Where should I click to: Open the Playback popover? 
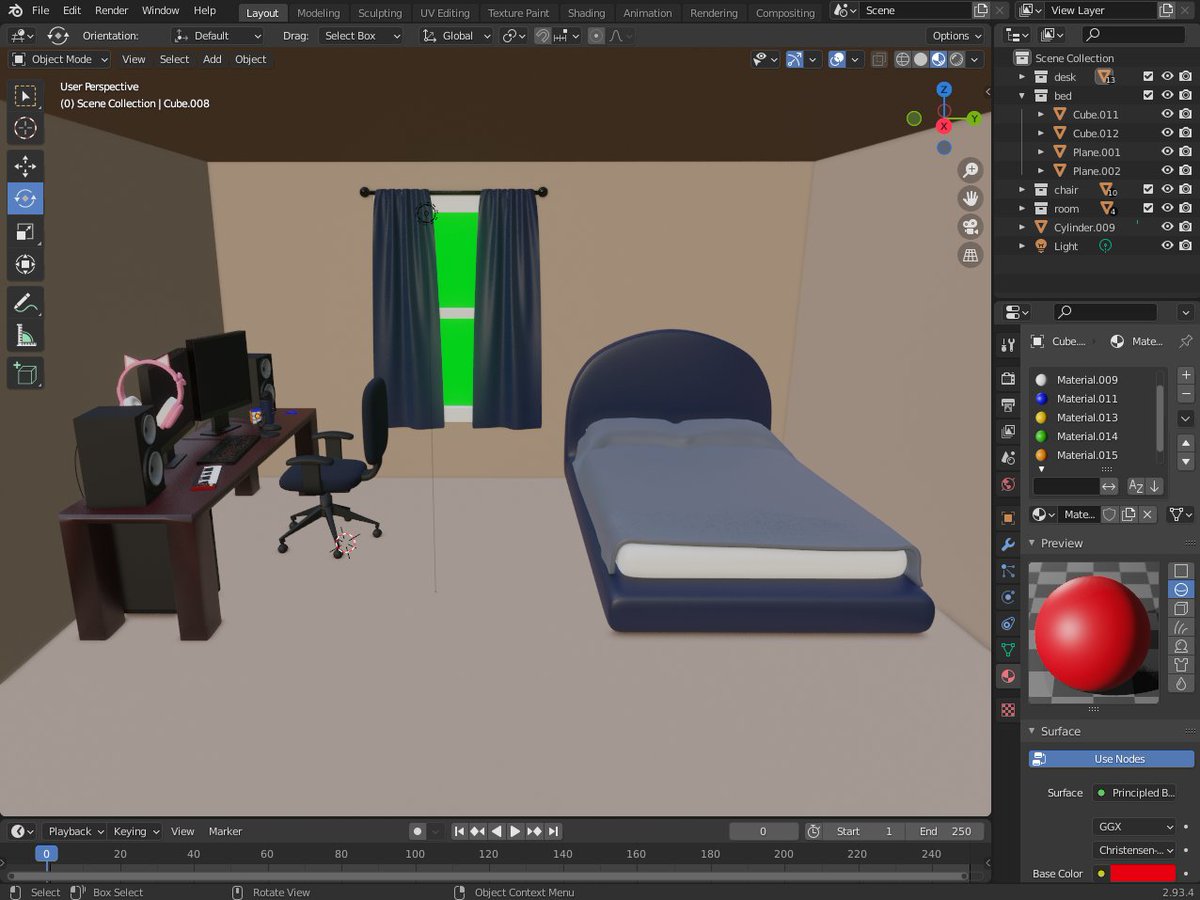76,831
